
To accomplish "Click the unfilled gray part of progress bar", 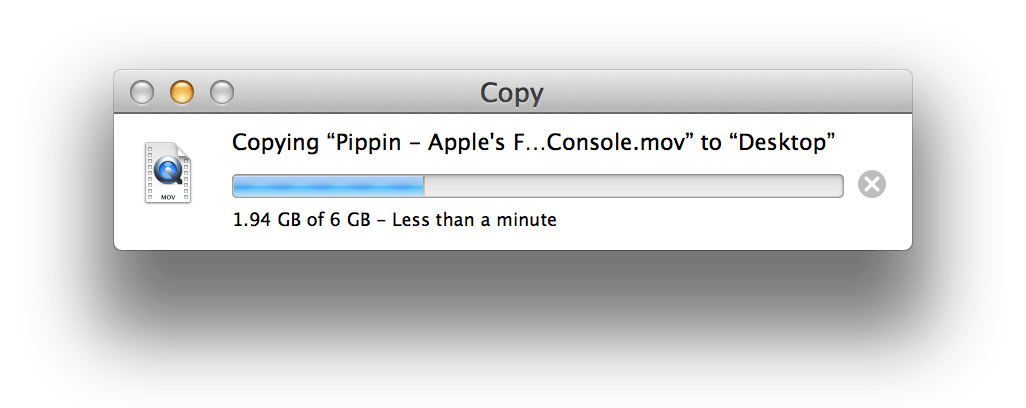I will coord(635,185).
